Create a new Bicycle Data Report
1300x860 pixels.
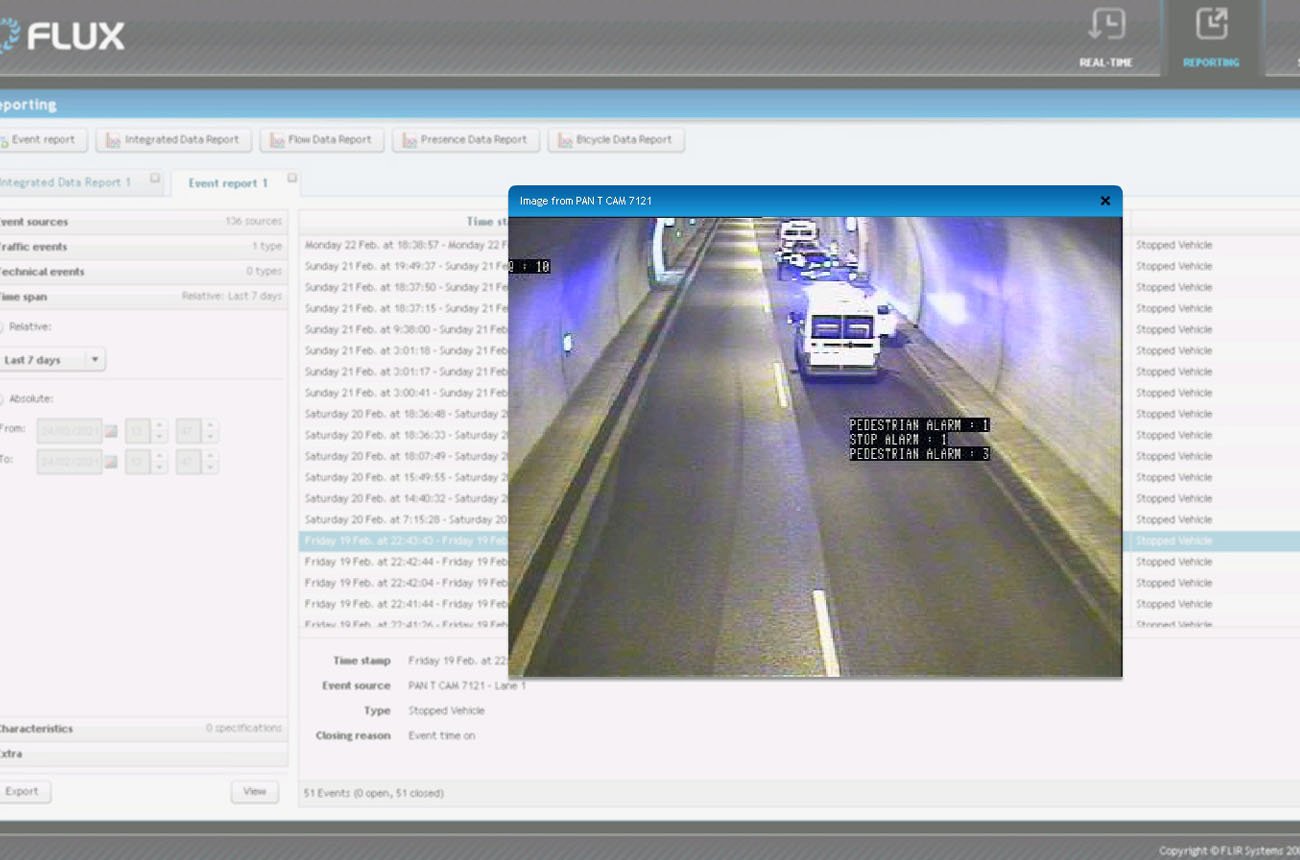click(615, 140)
